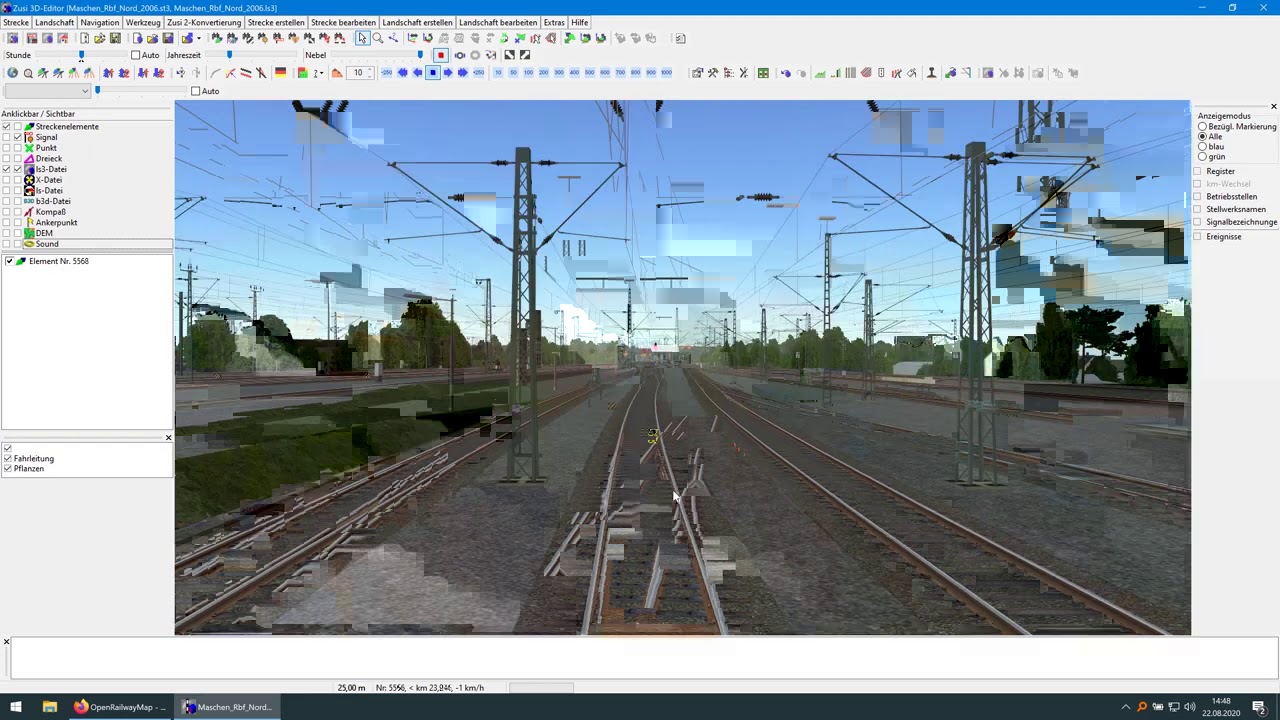Viewport: 1280px width, 720px height.
Task: Toggle Streckenelemente clickable checkbox
Action: tap(6, 127)
